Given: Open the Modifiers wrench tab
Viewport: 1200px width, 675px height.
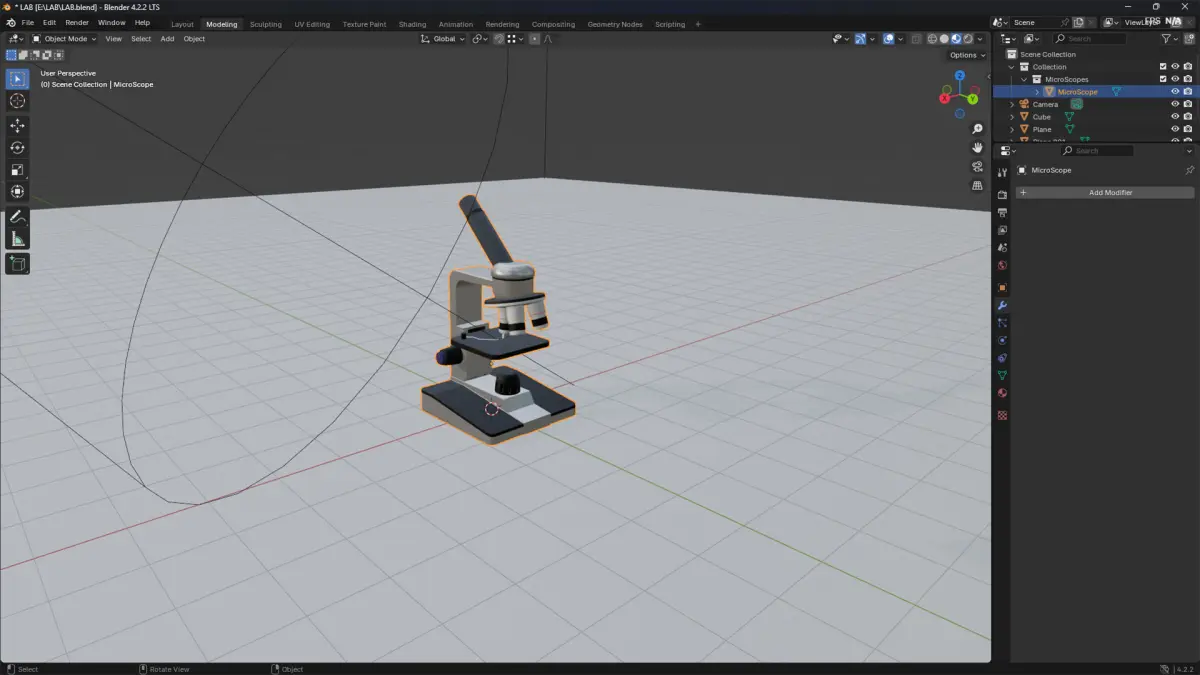Looking at the screenshot, I should coord(1002,306).
